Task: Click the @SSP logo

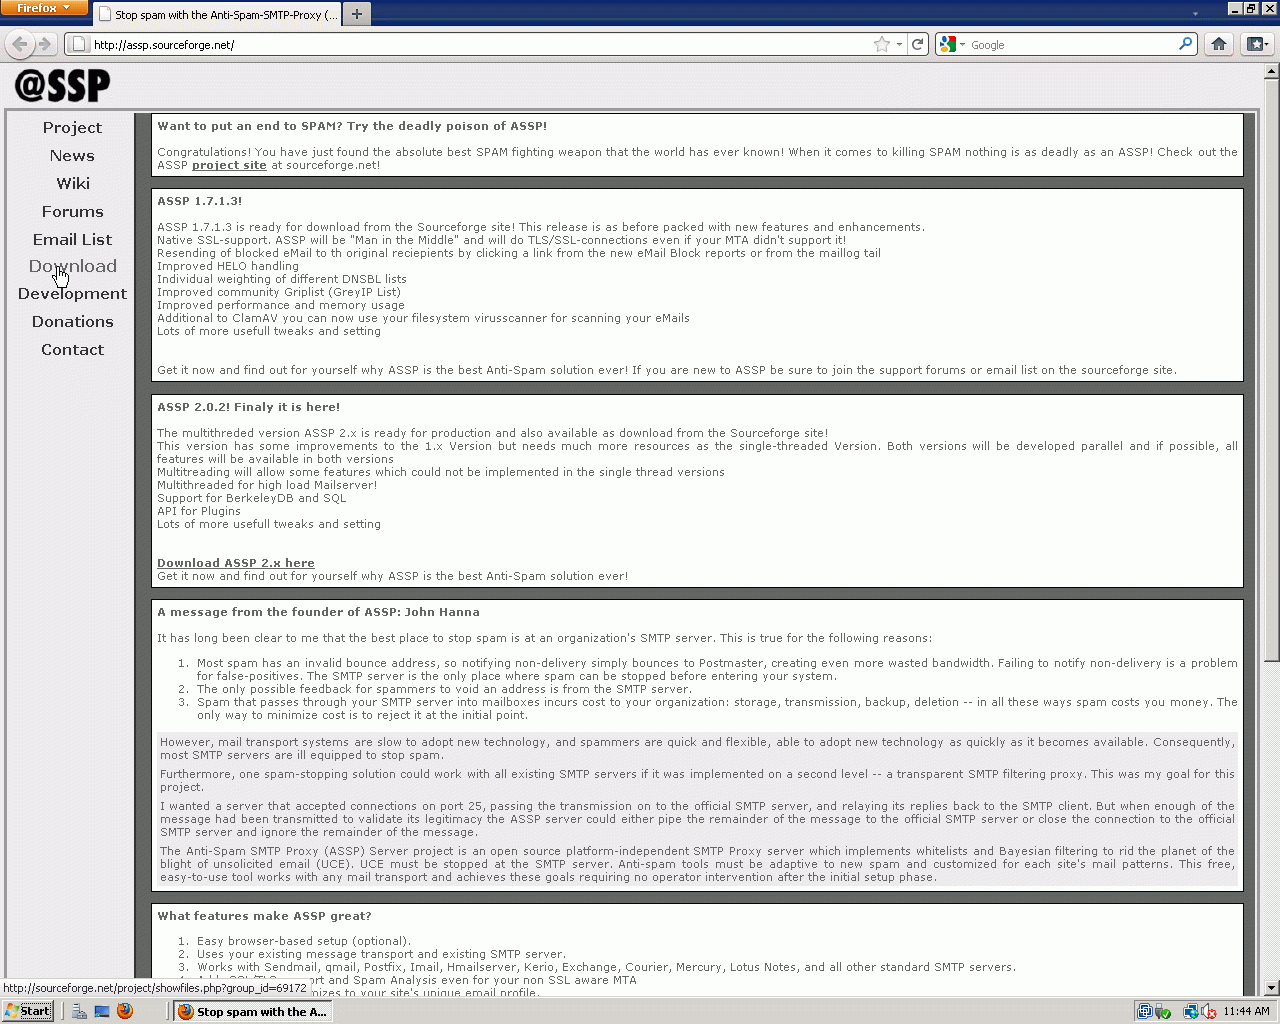Action: coord(62,86)
